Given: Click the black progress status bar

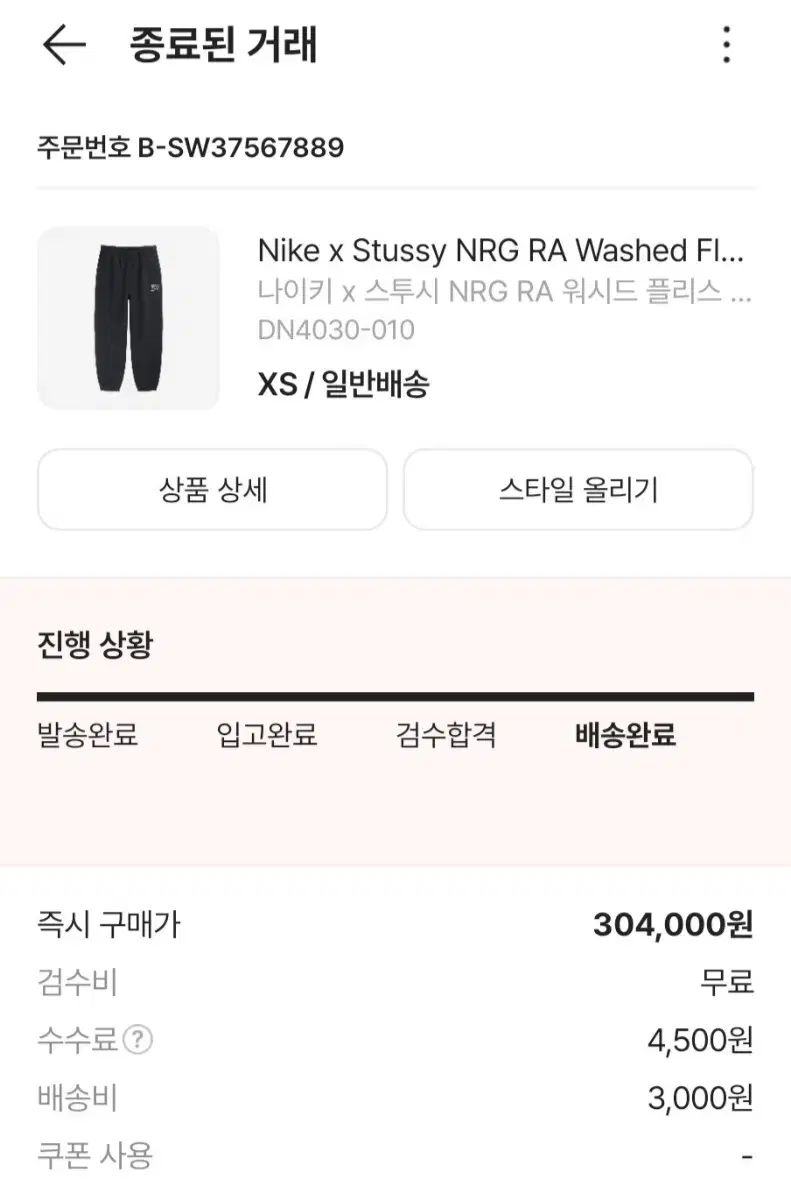Looking at the screenshot, I should [395, 697].
